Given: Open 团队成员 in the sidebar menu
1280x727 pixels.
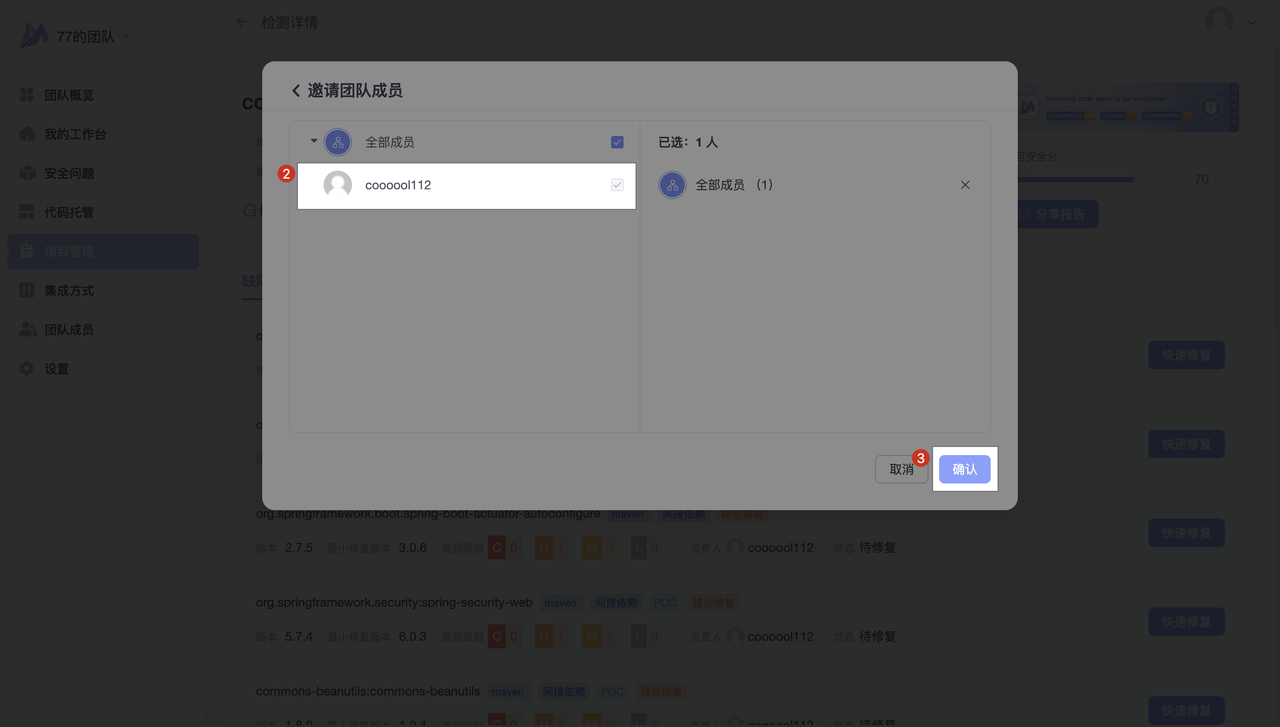Looking at the screenshot, I should pyautogui.click(x=68, y=329).
